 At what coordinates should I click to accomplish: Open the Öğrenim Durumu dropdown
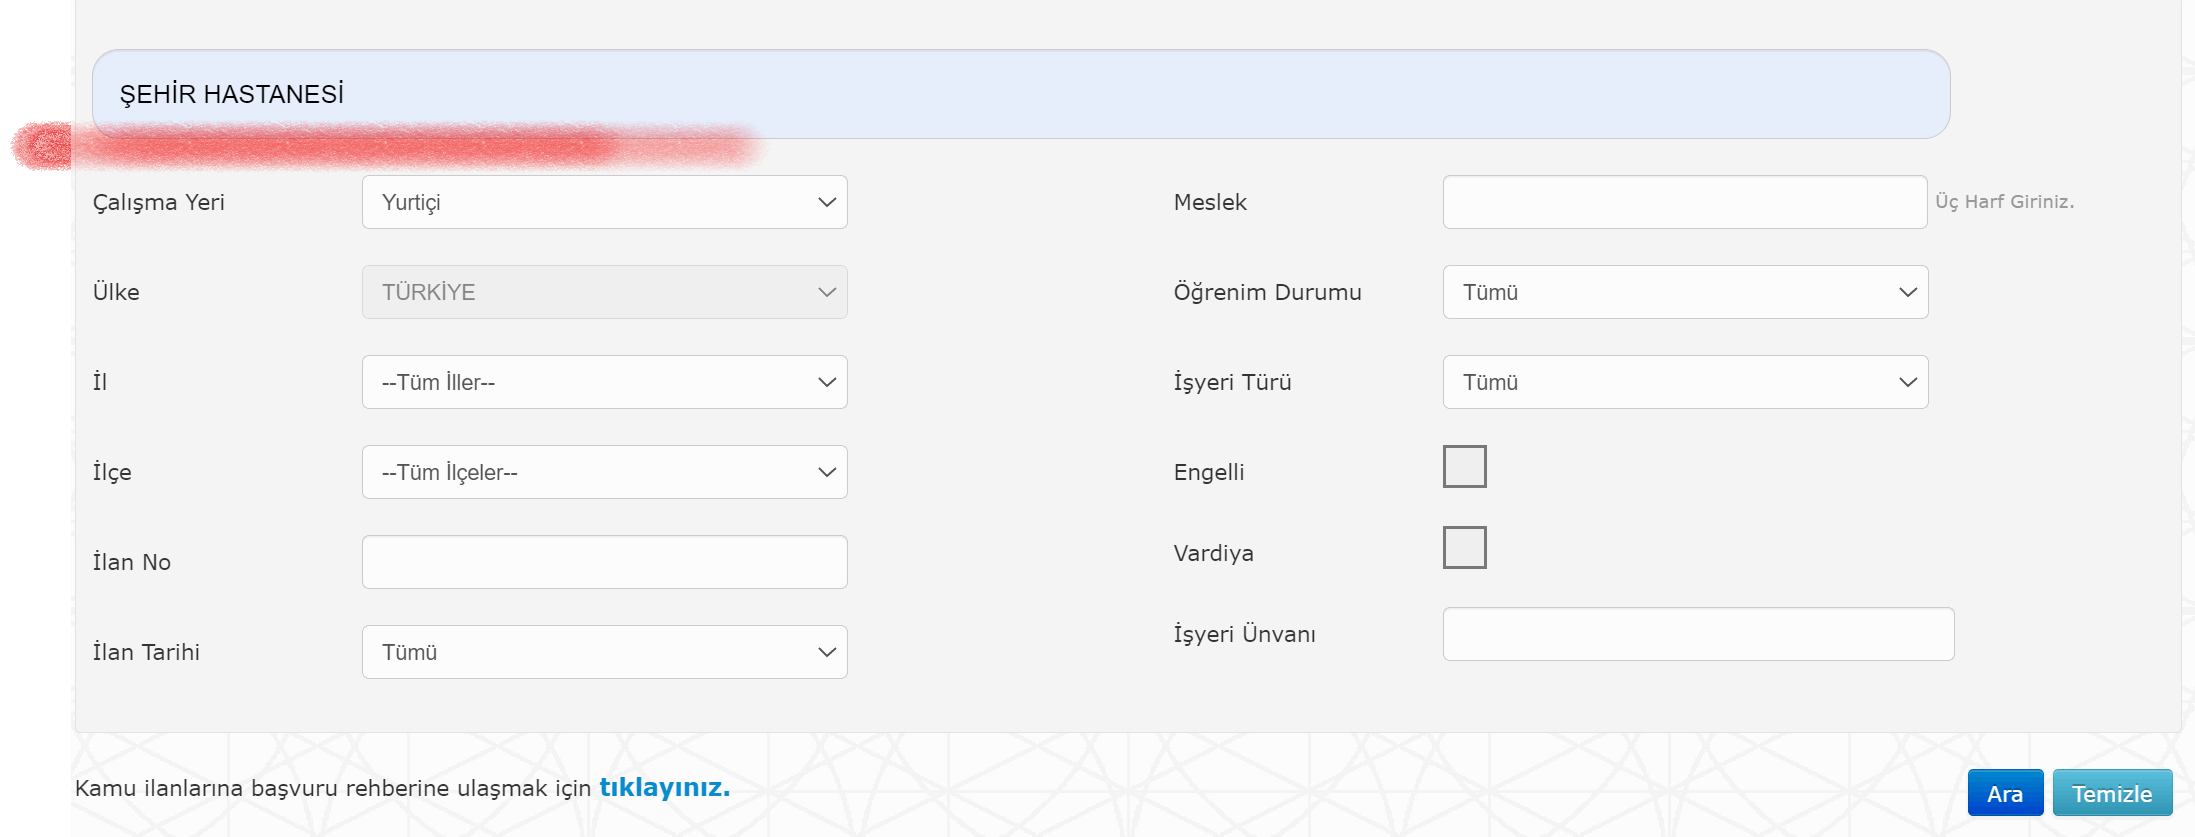click(1685, 292)
